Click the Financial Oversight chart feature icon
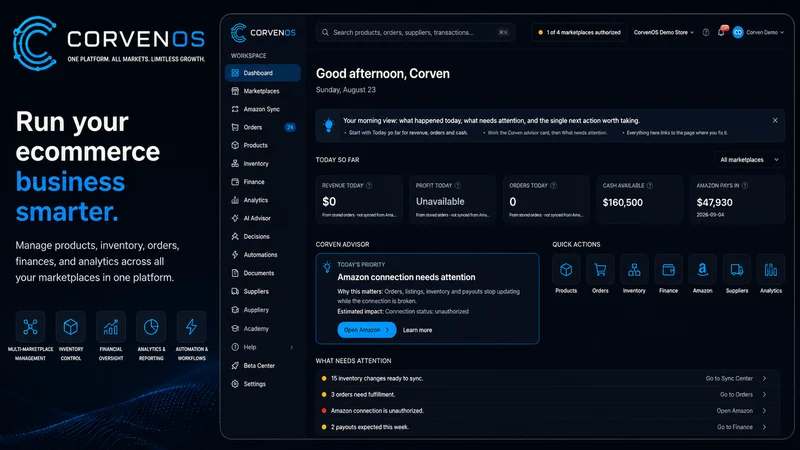Viewport: 800px width, 450px height. 111,327
